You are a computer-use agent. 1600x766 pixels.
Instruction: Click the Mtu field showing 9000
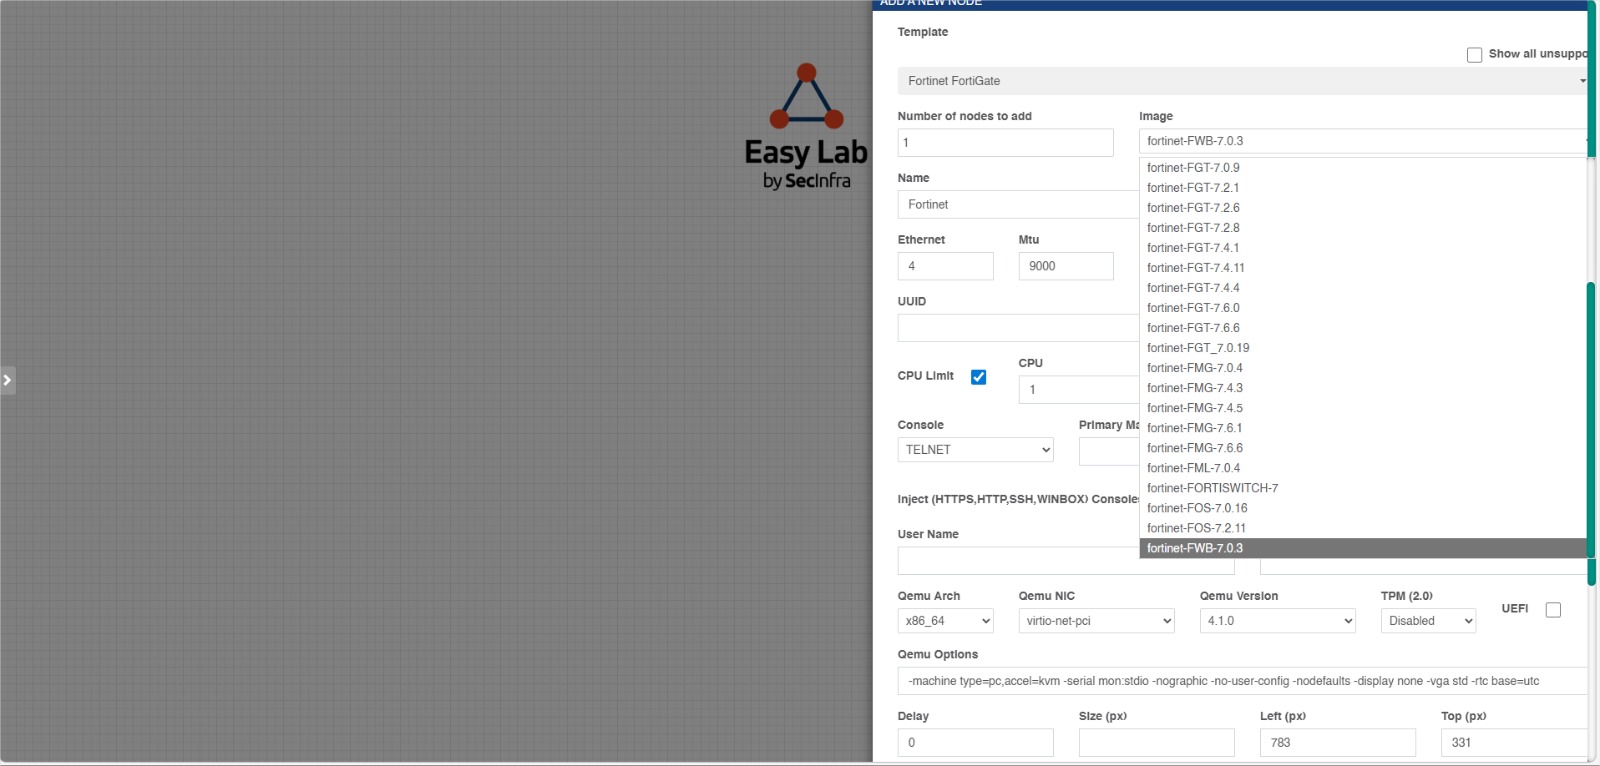(1066, 266)
